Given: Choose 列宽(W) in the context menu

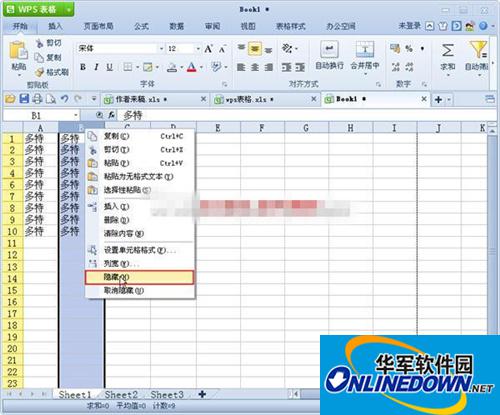Looking at the screenshot, I should click(140, 264).
